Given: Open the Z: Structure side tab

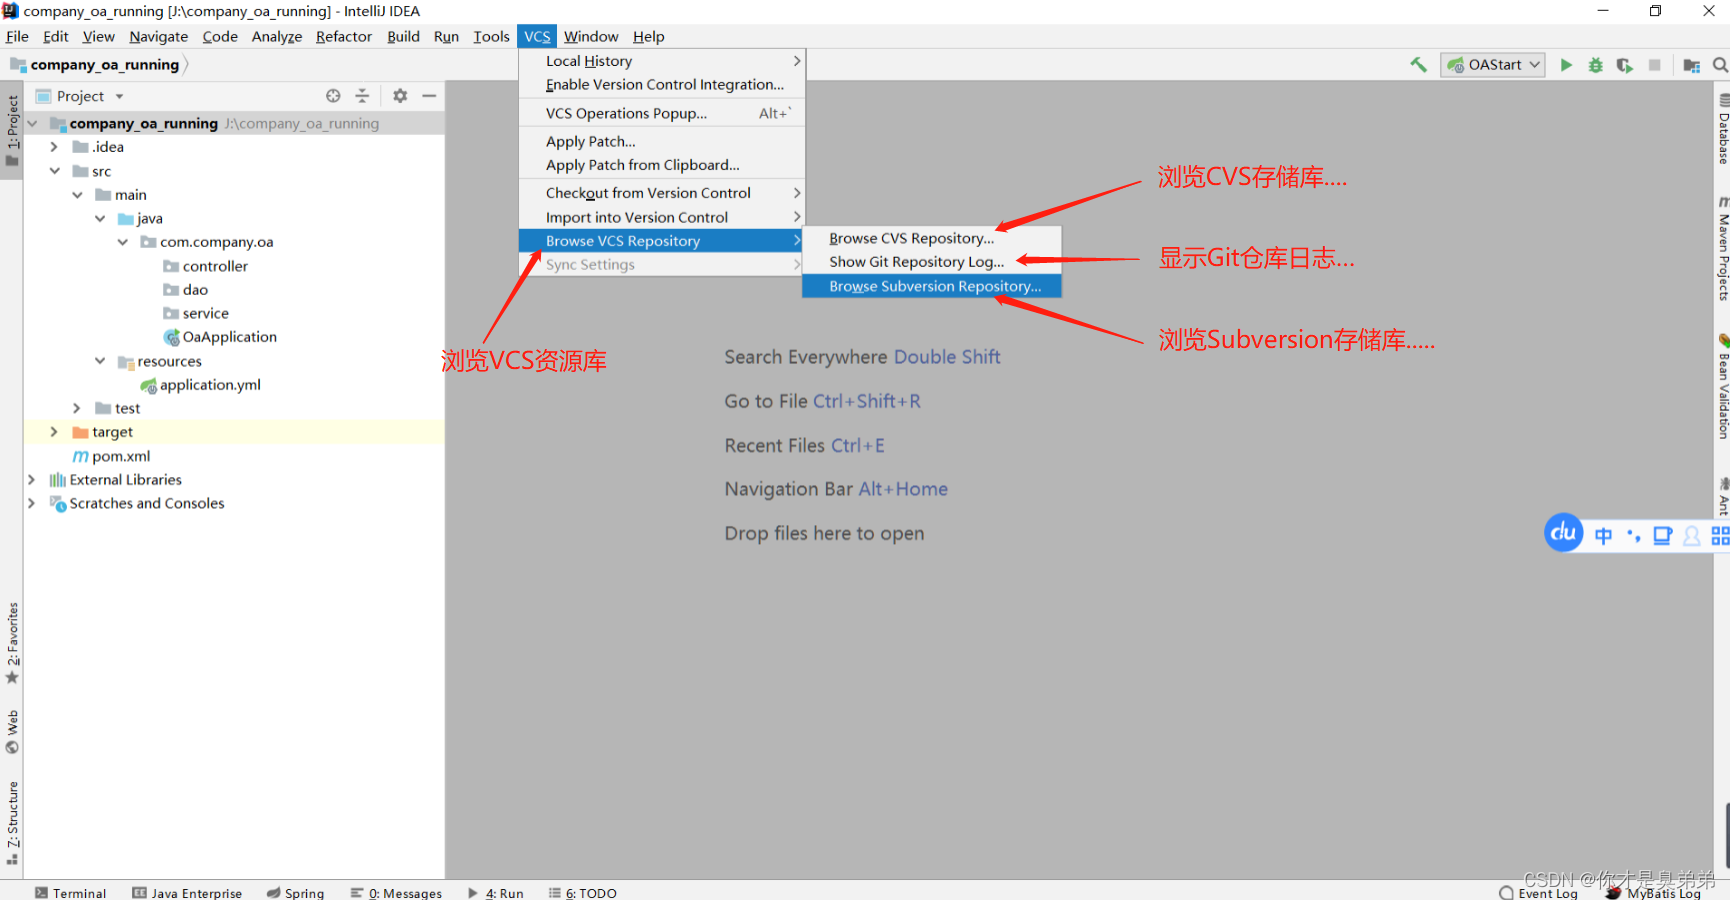Looking at the screenshot, I should (x=12, y=822).
